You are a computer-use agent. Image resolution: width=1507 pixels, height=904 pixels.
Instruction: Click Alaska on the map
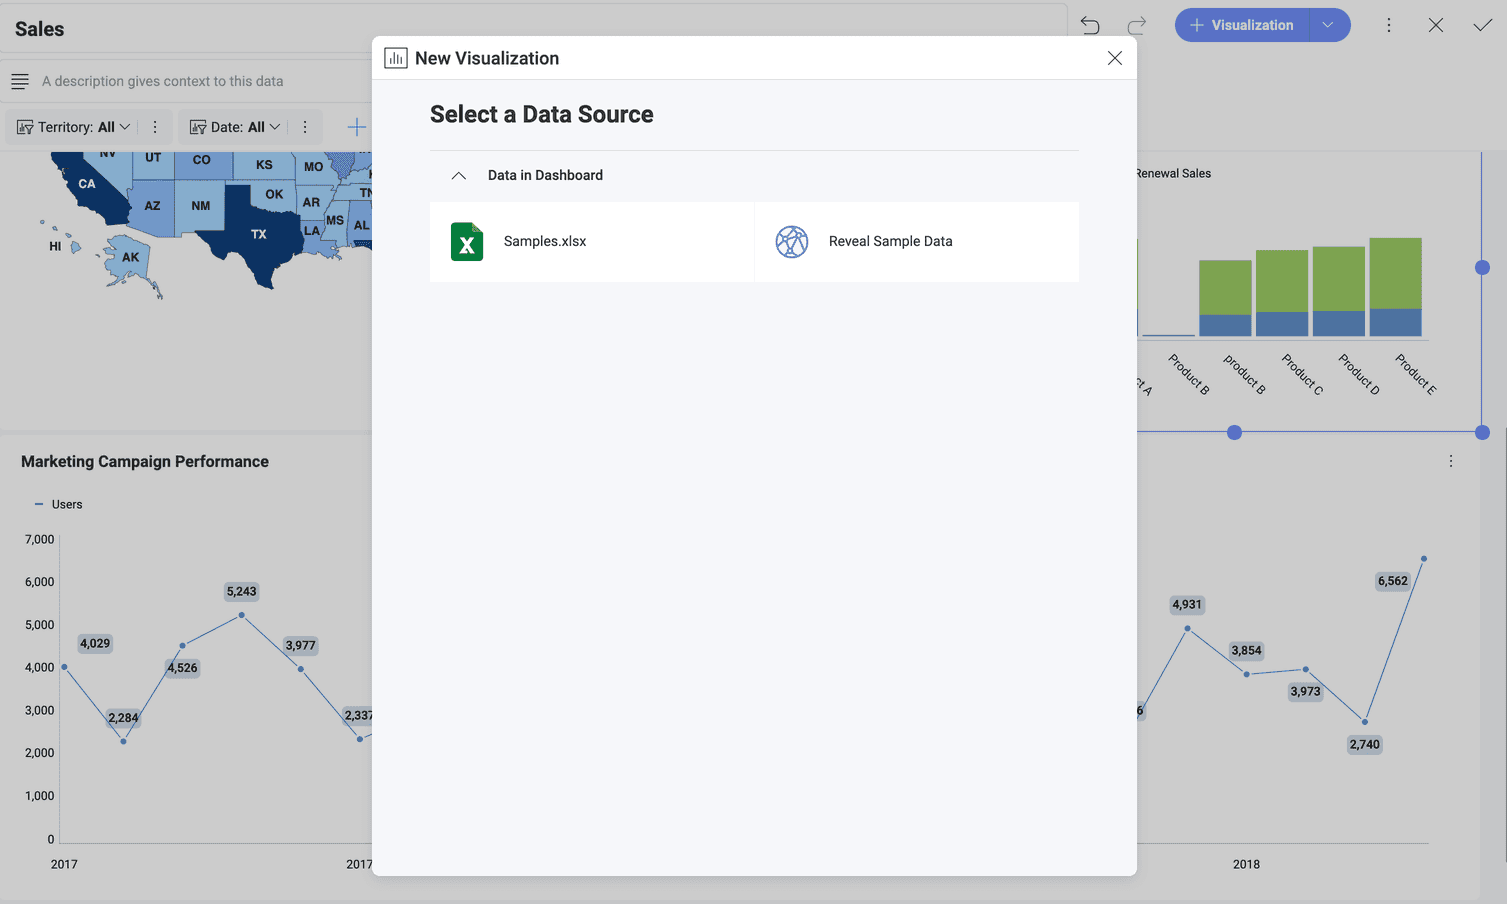[131, 257]
